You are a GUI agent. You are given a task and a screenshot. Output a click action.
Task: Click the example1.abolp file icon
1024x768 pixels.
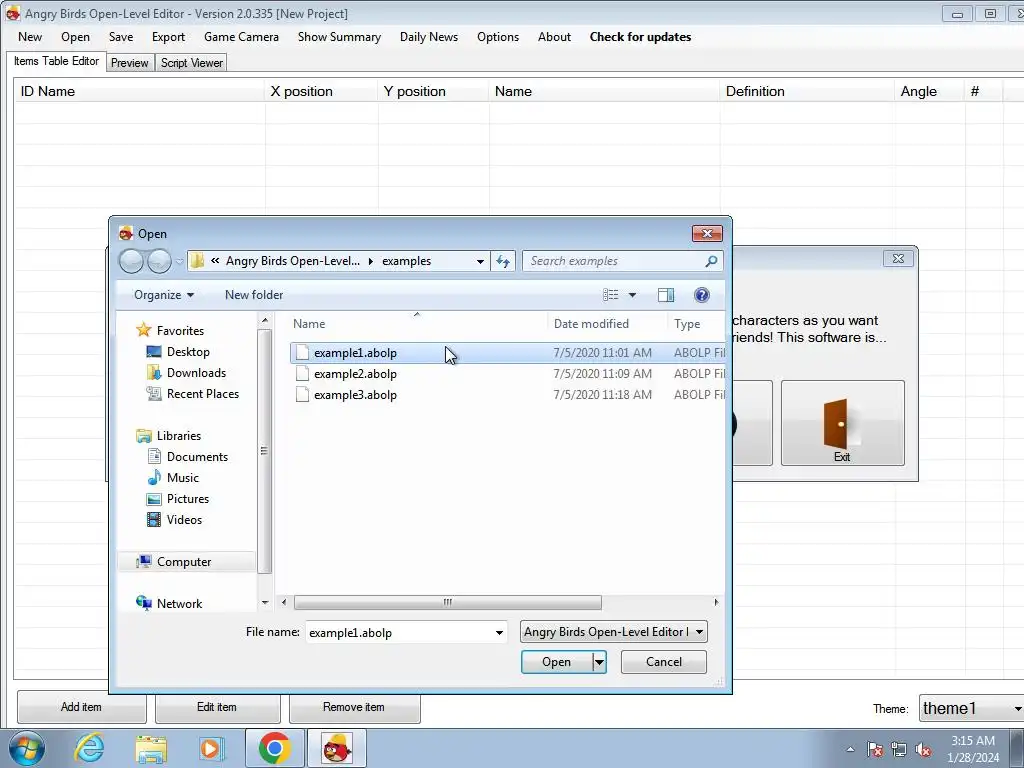click(x=302, y=353)
